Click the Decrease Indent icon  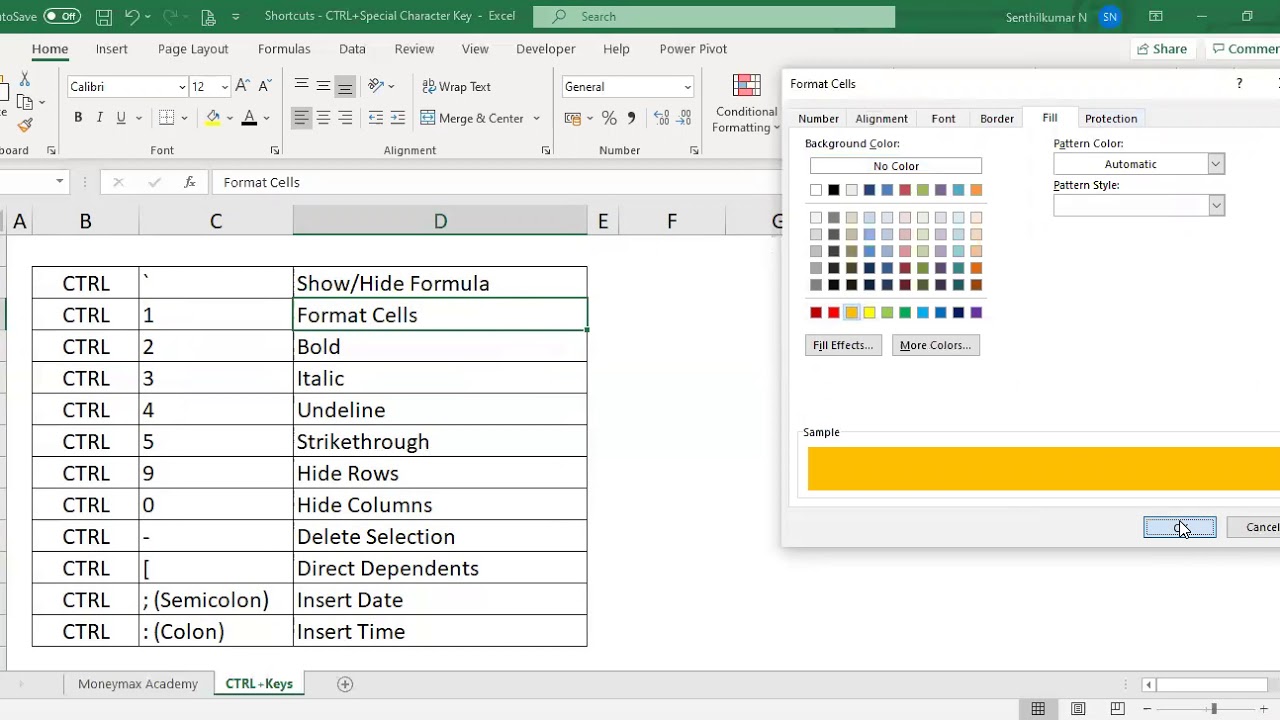click(x=376, y=118)
